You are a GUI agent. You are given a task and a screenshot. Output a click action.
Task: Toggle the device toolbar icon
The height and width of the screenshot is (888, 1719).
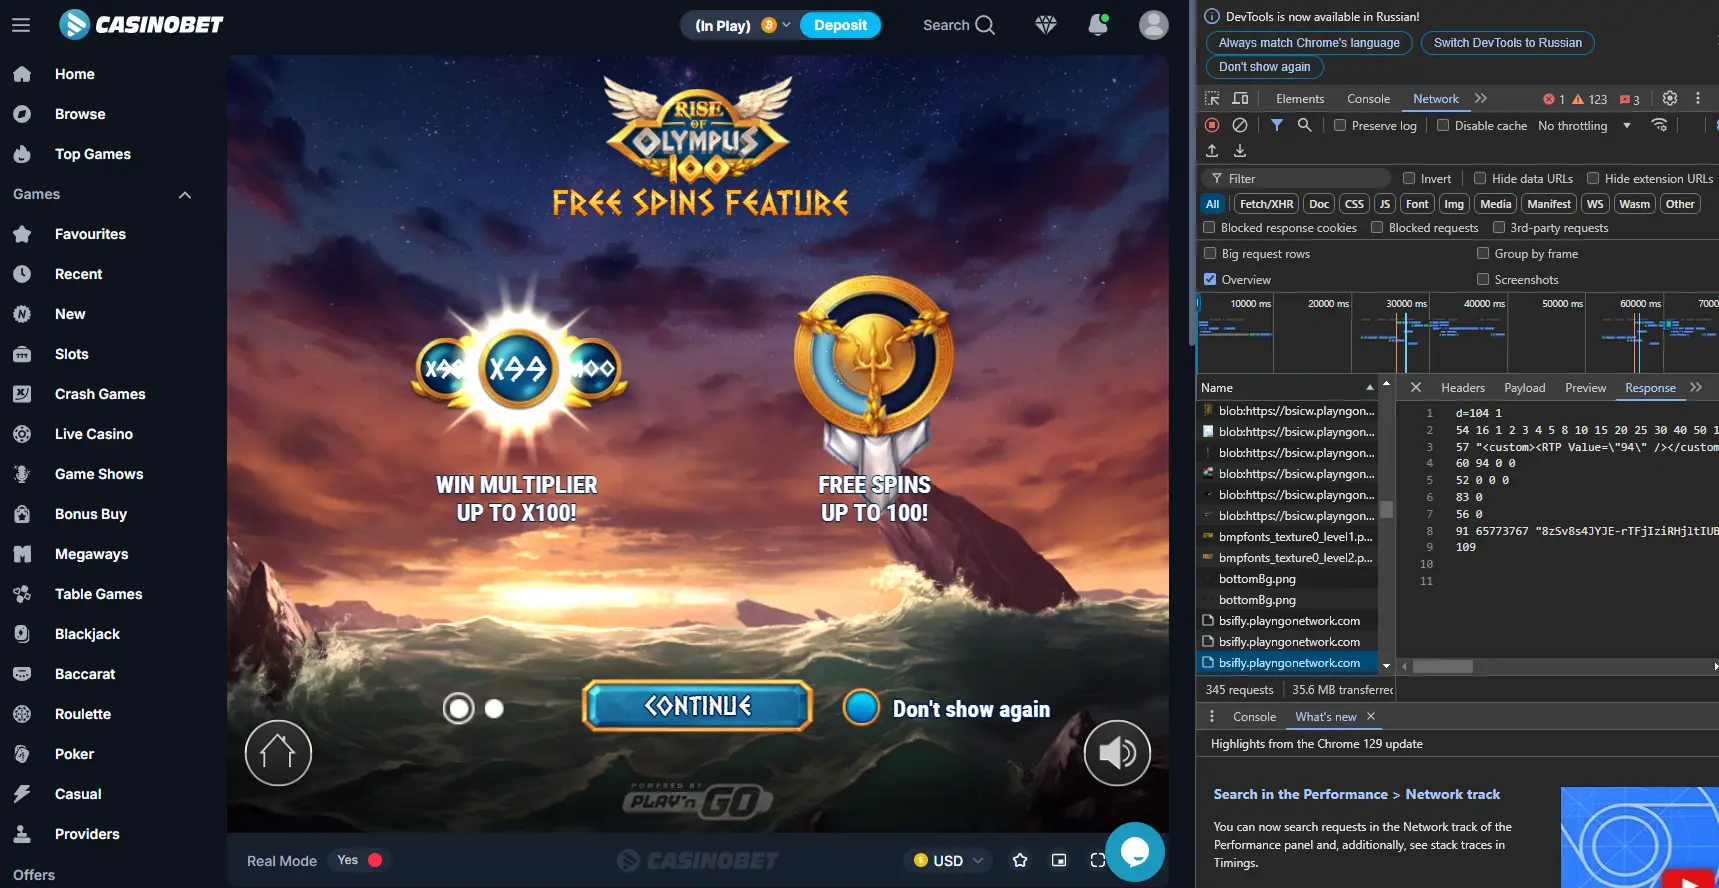pos(1240,98)
